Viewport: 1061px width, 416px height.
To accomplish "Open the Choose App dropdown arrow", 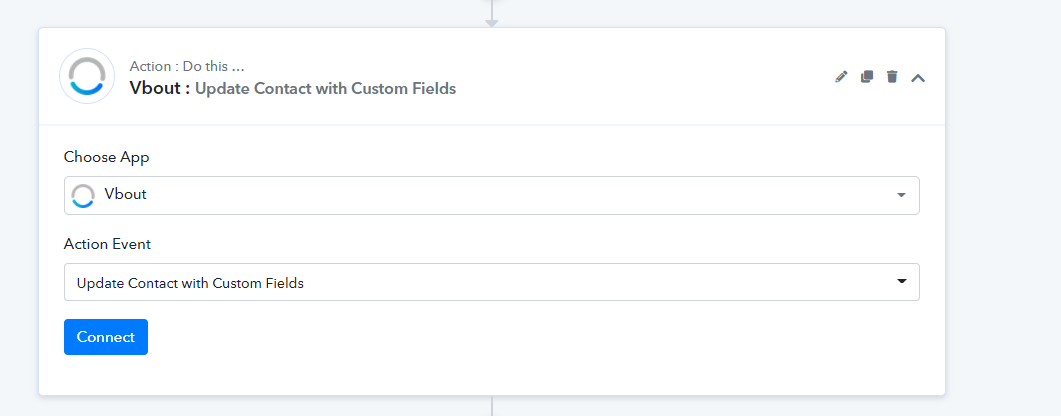I will [x=901, y=195].
